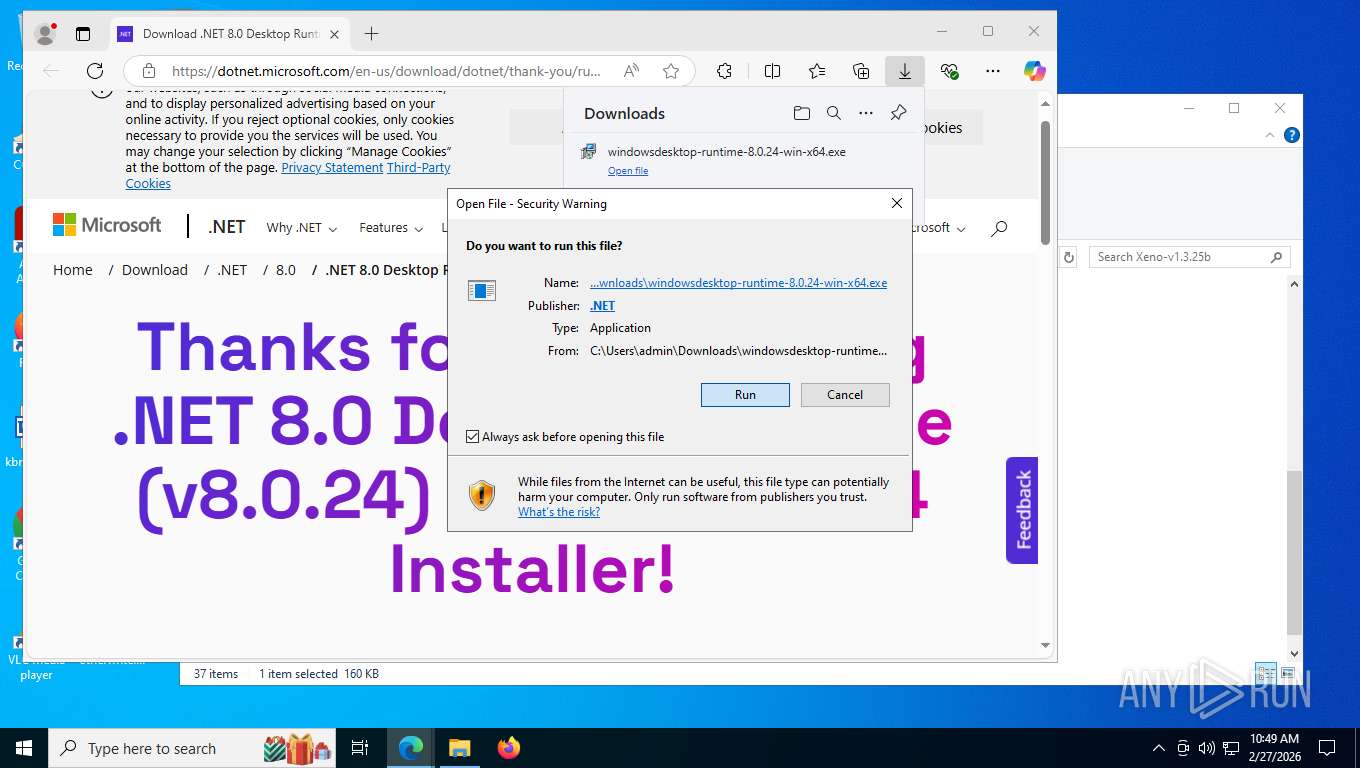Pin the Downloads panel
The image size is (1360, 768).
coord(898,113)
